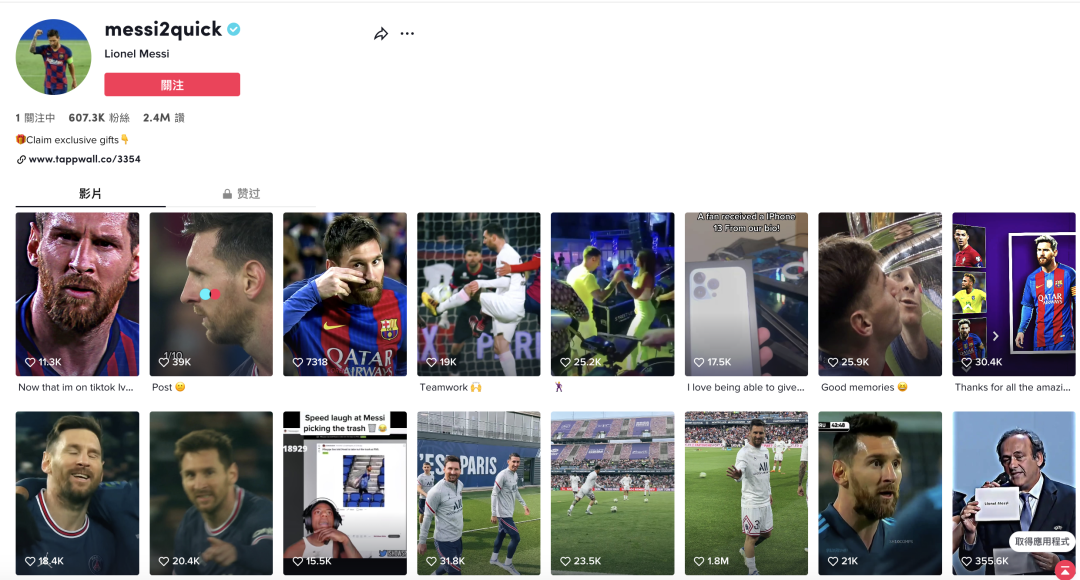Follow the account with the red 關注 button
1080x580 pixels.
pos(172,85)
